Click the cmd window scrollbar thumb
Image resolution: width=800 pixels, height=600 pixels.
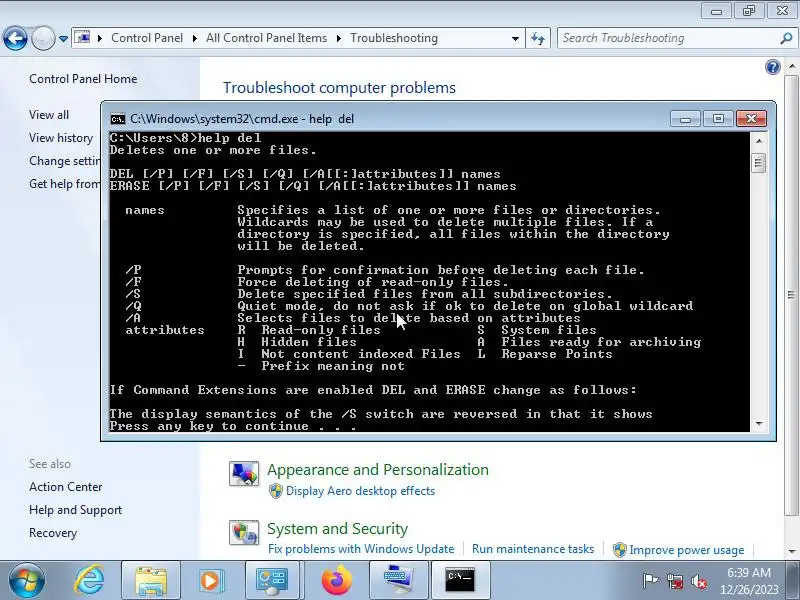(759, 163)
